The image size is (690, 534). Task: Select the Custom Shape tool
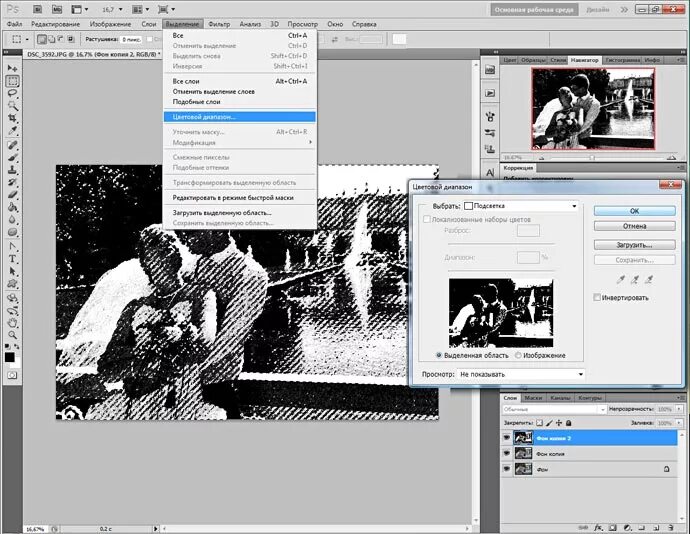coord(12,284)
